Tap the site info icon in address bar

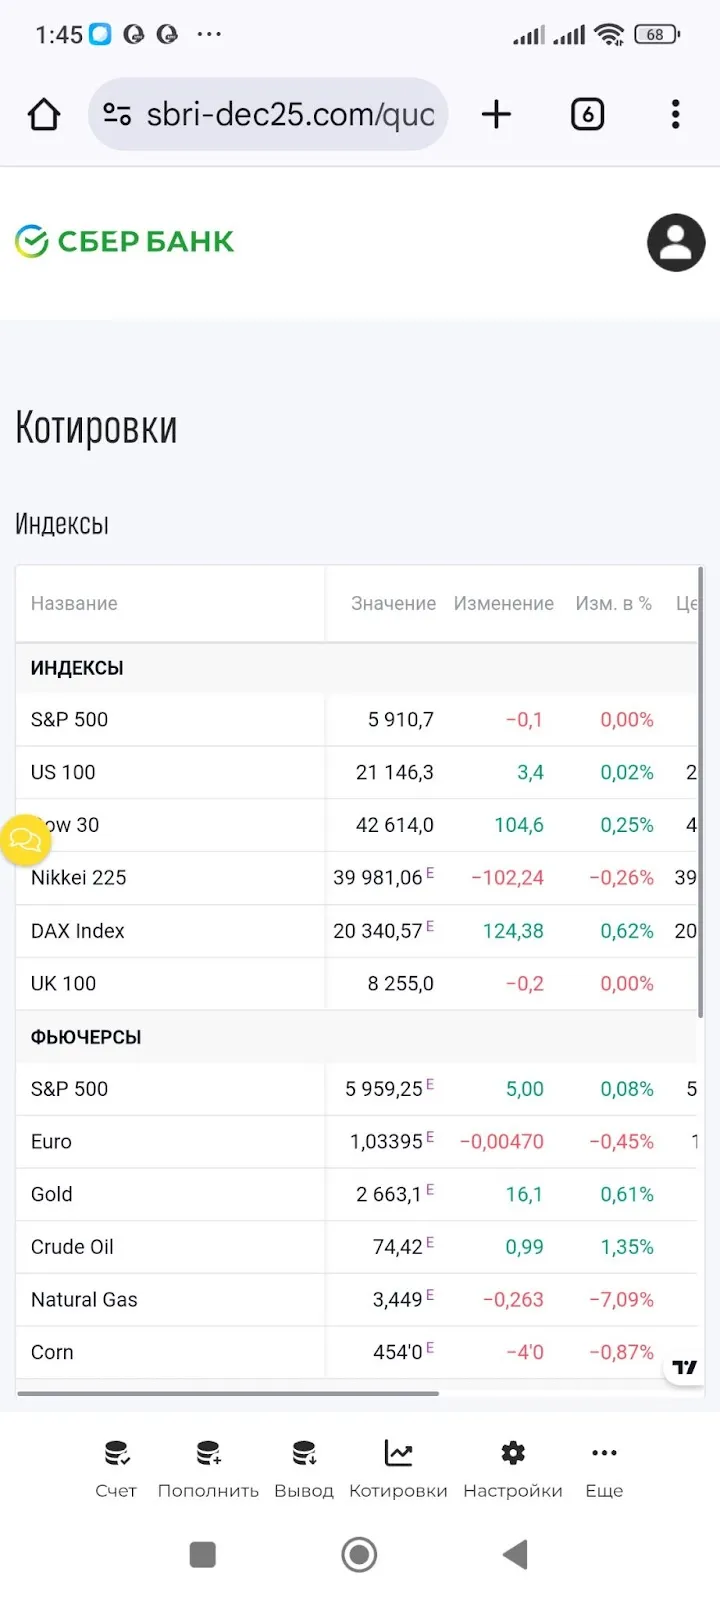(117, 115)
